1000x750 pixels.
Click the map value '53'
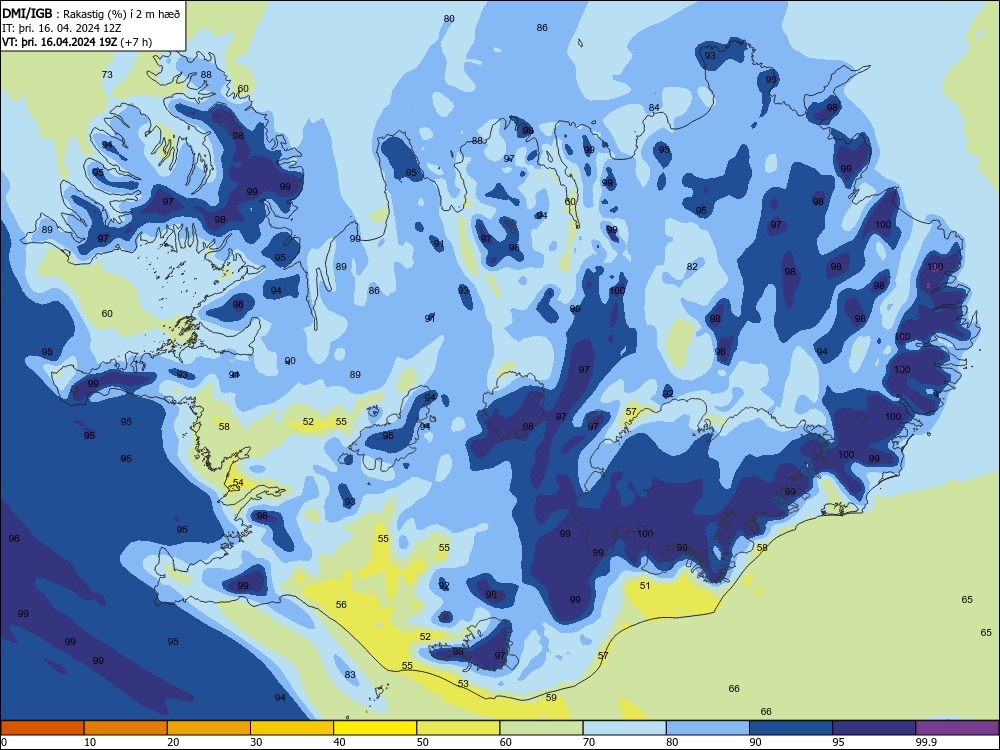[463, 684]
